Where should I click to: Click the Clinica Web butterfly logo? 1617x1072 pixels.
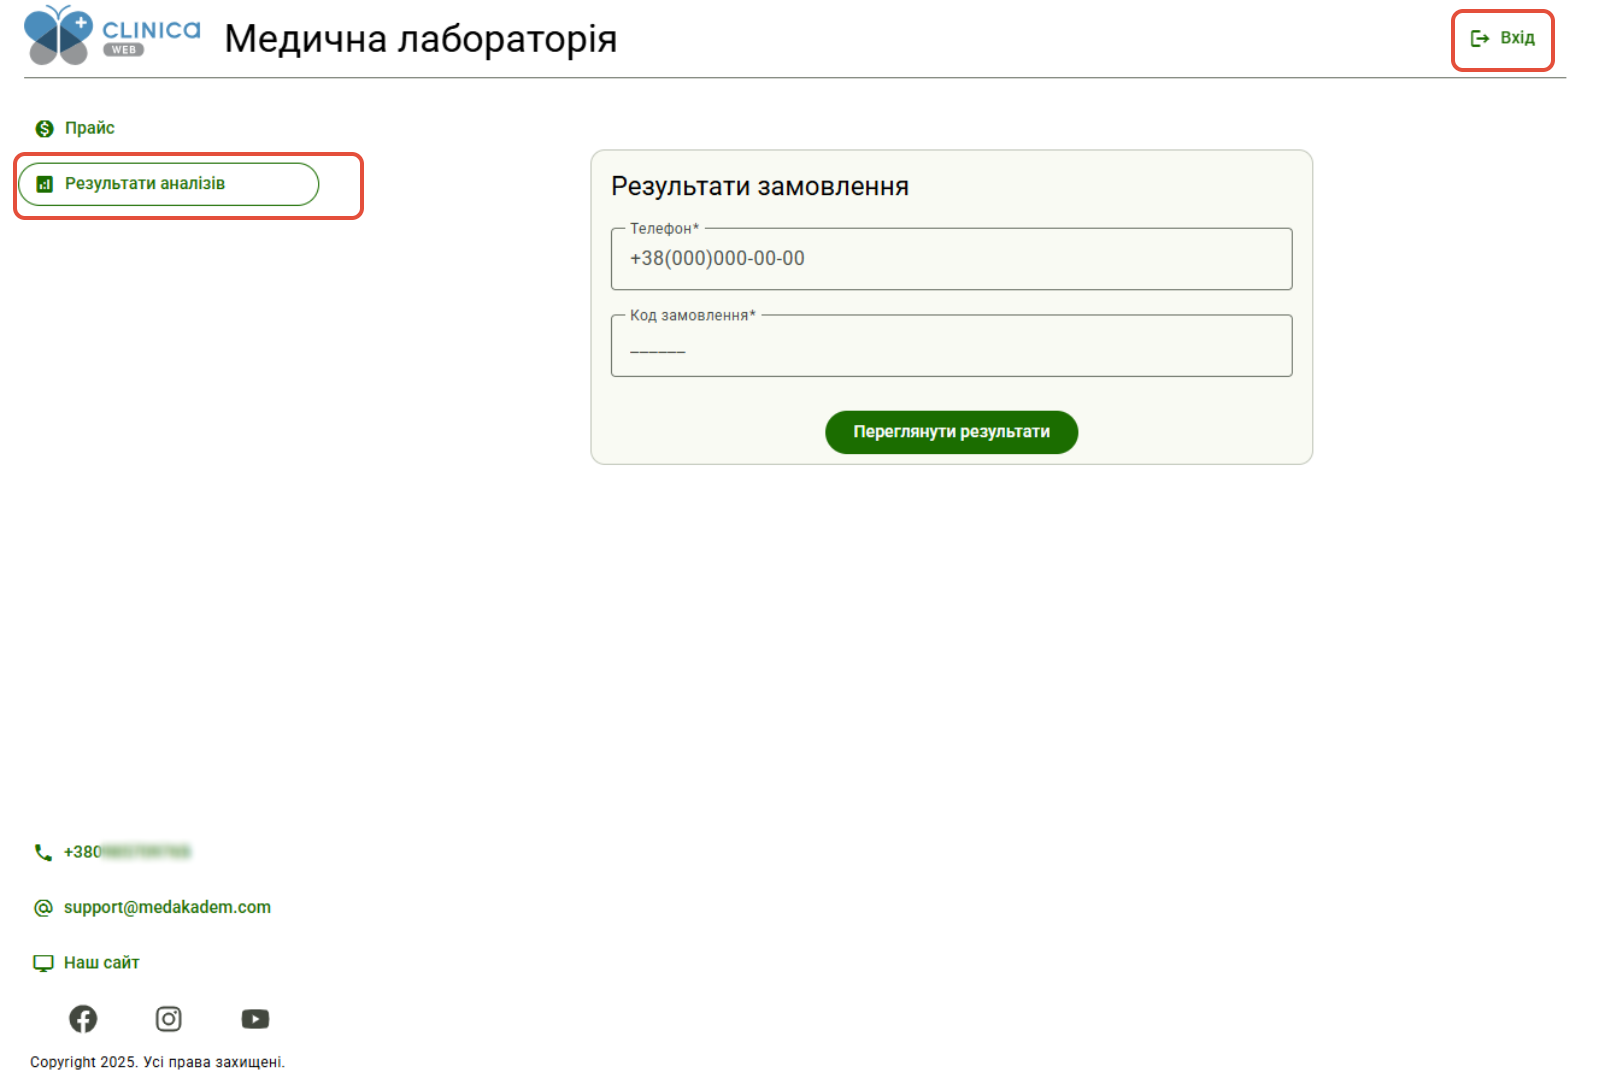tap(111, 35)
